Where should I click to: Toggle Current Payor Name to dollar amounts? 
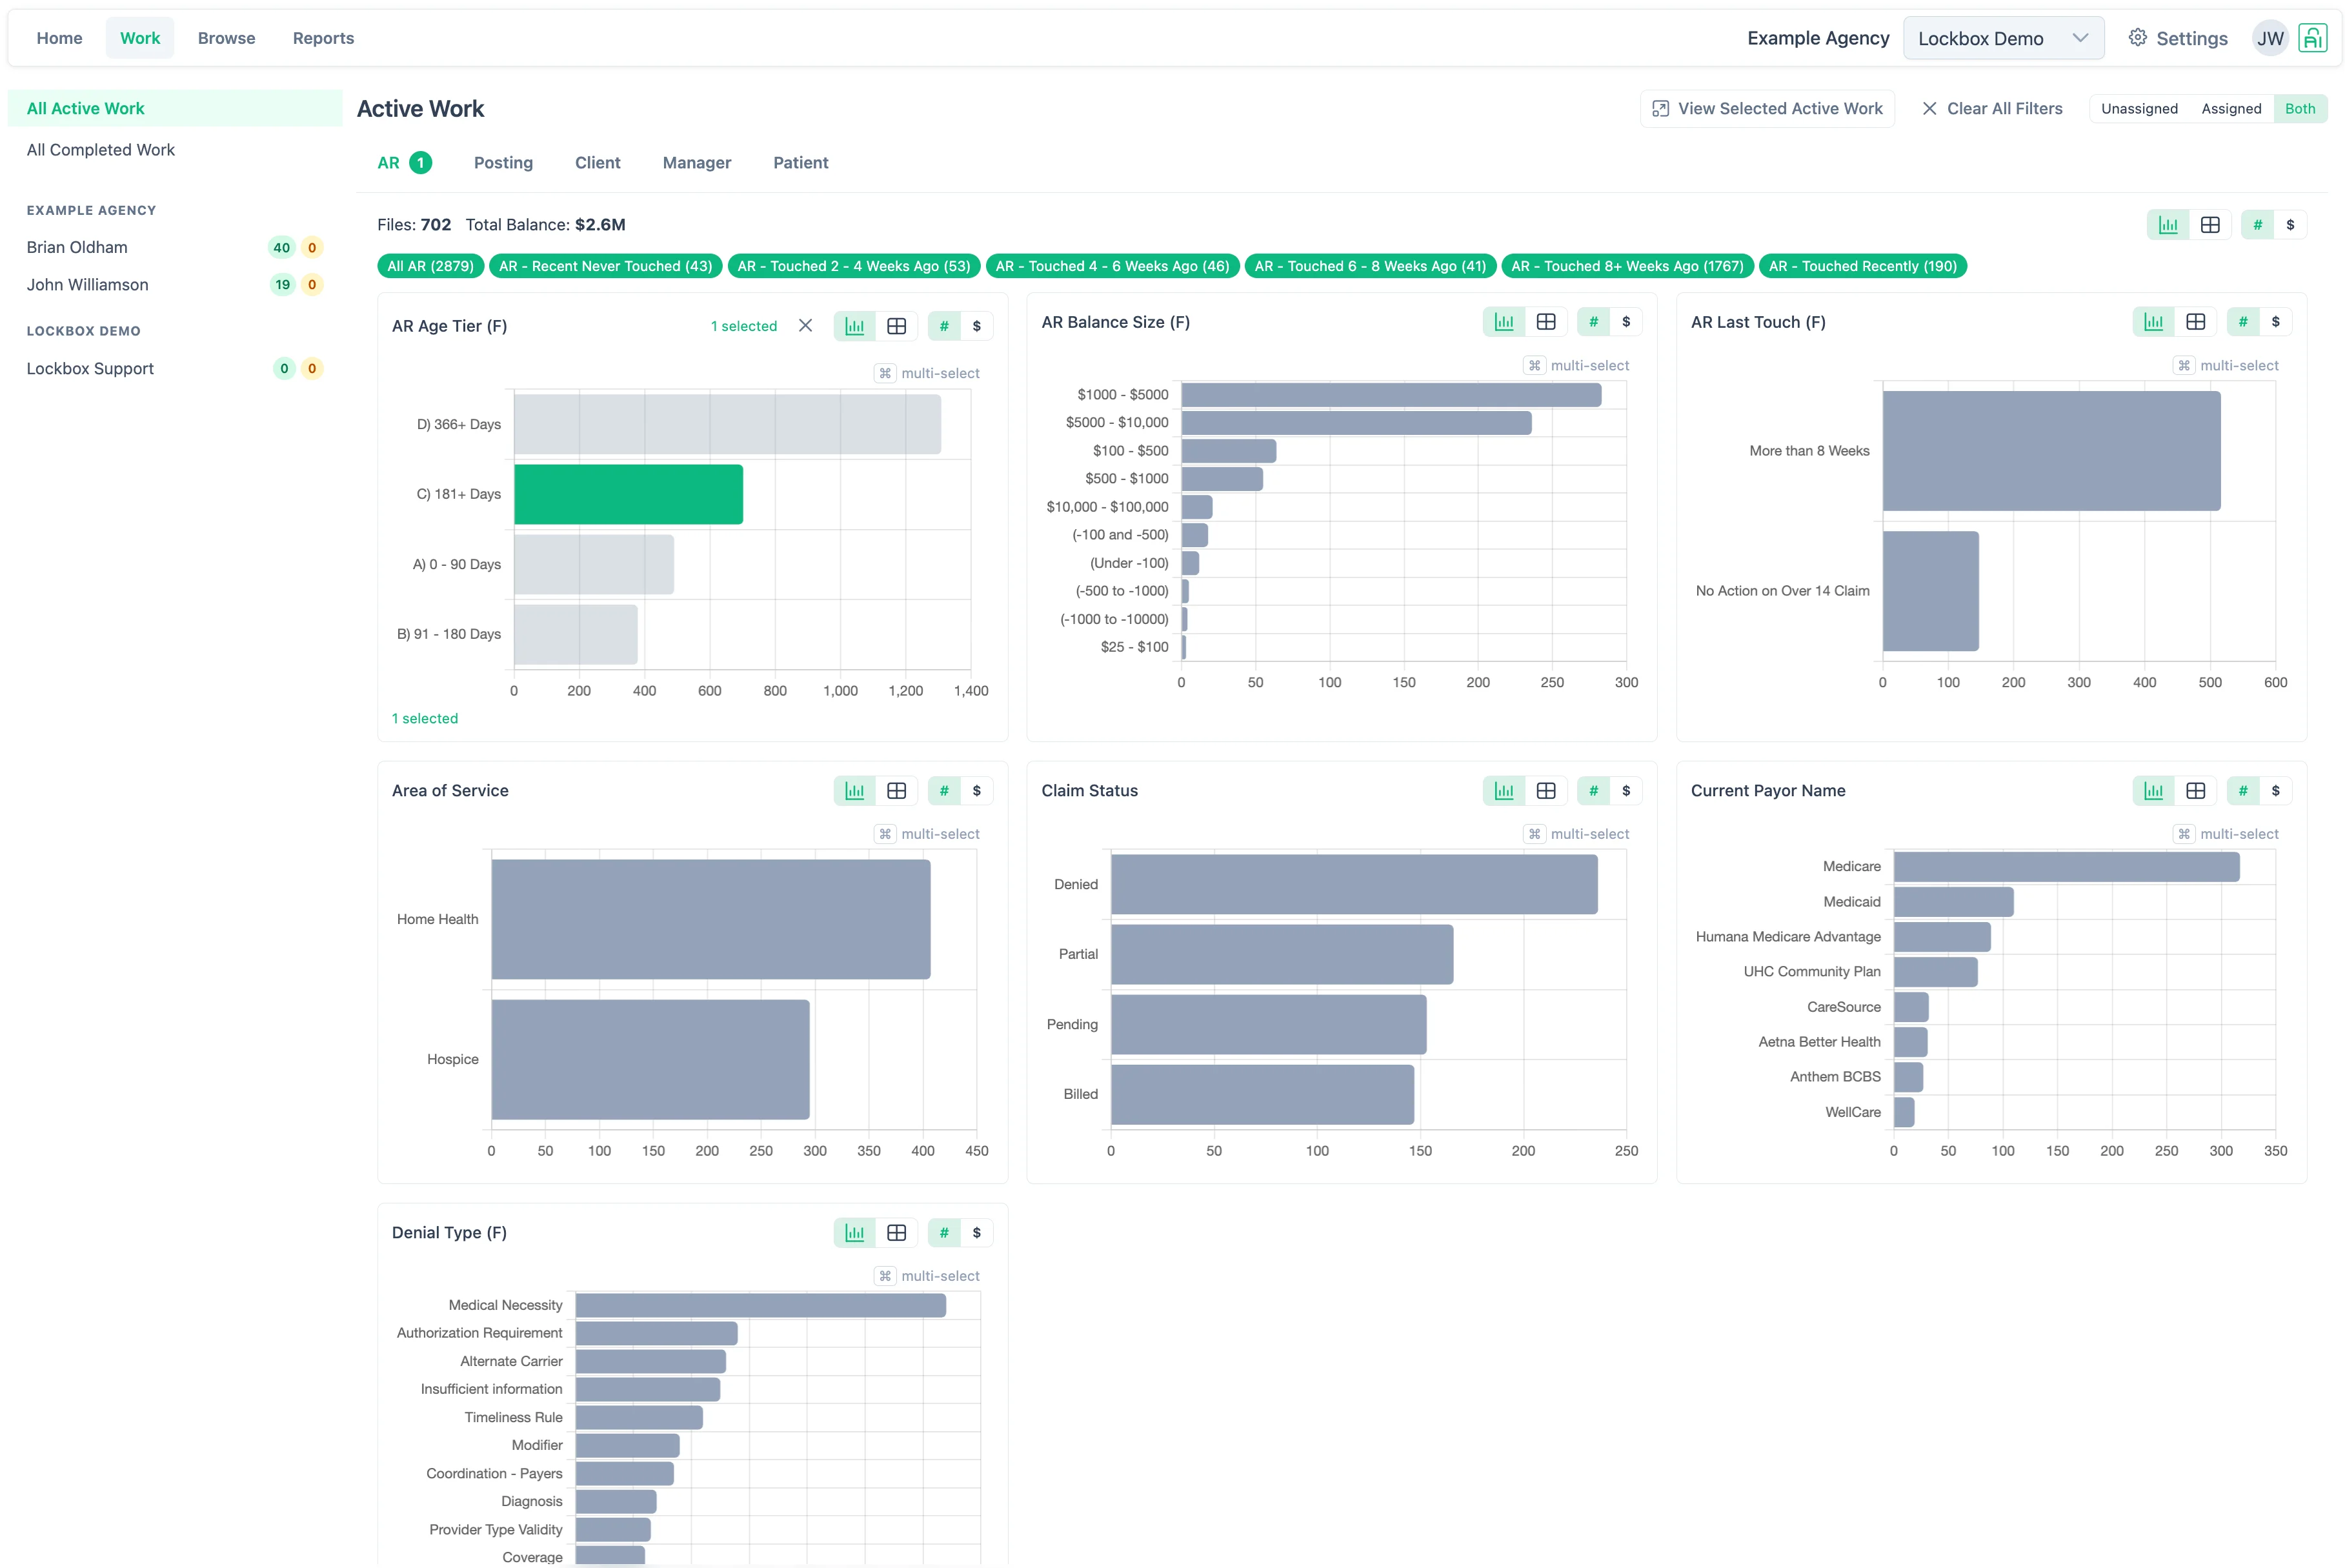click(x=2276, y=791)
